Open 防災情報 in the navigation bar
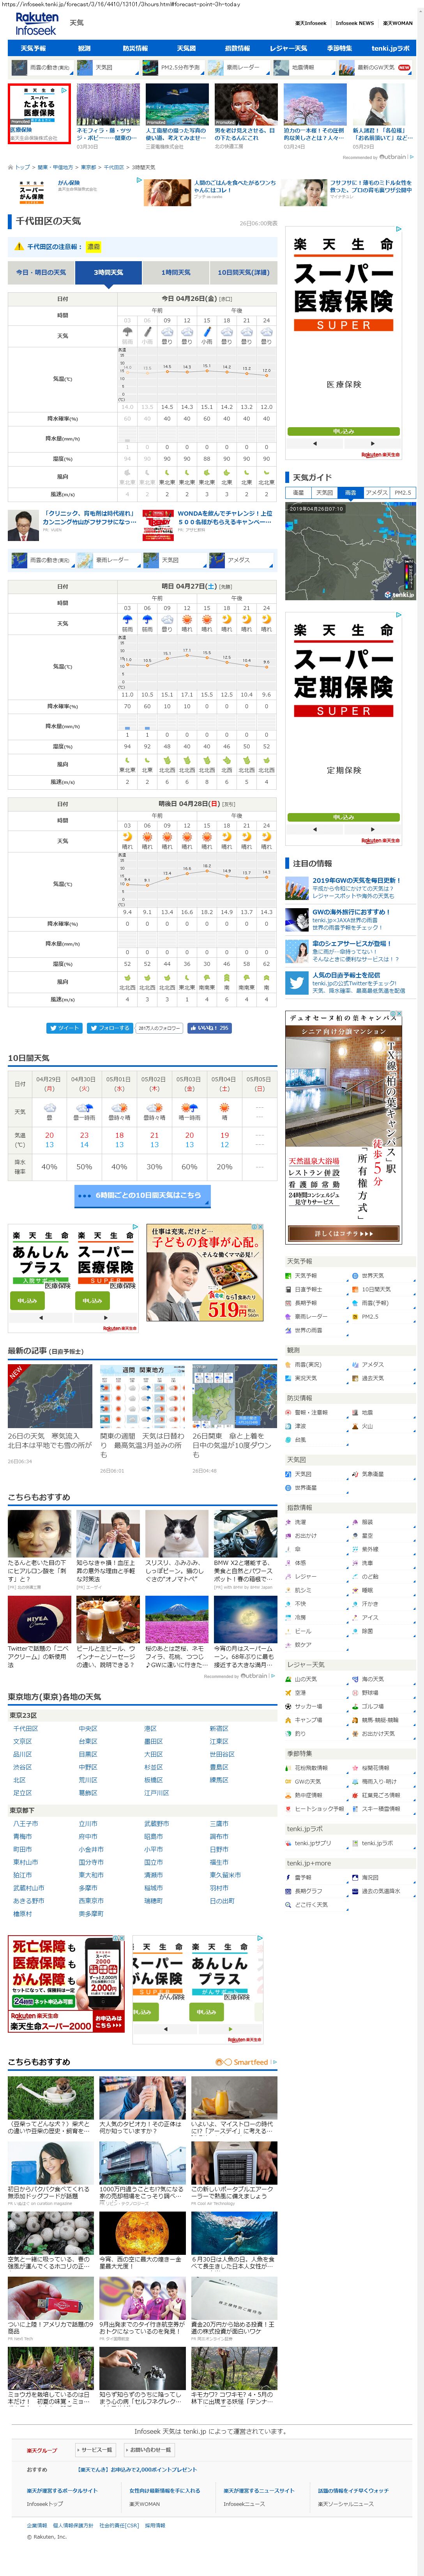This screenshot has height=2576, width=424. pyautogui.click(x=135, y=48)
